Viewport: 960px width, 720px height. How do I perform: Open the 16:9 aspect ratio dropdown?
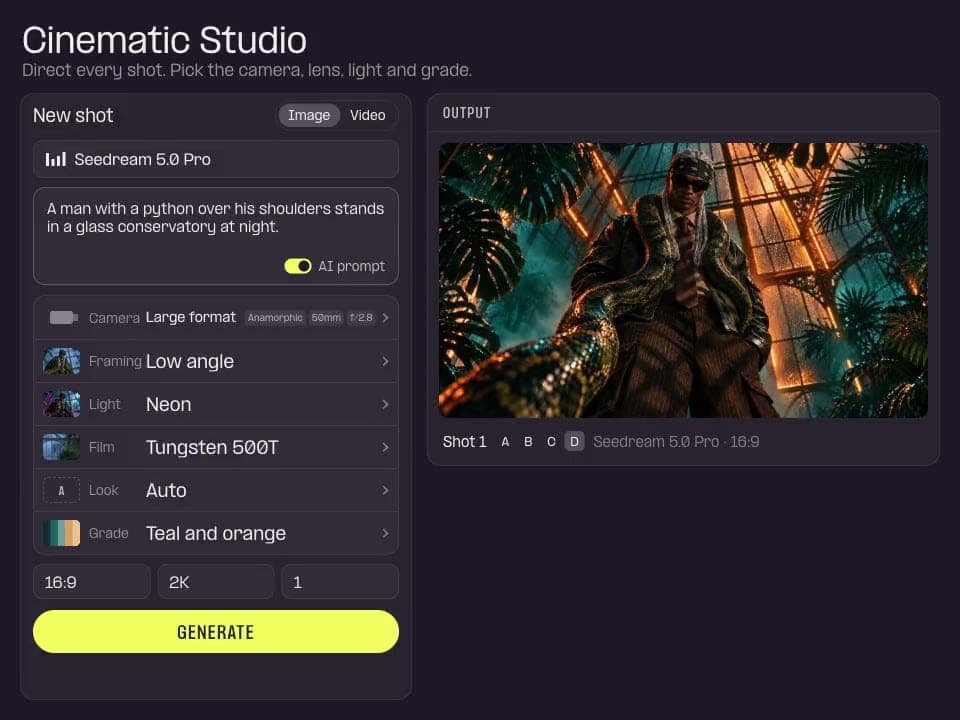pyautogui.click(x=91, y=582)
